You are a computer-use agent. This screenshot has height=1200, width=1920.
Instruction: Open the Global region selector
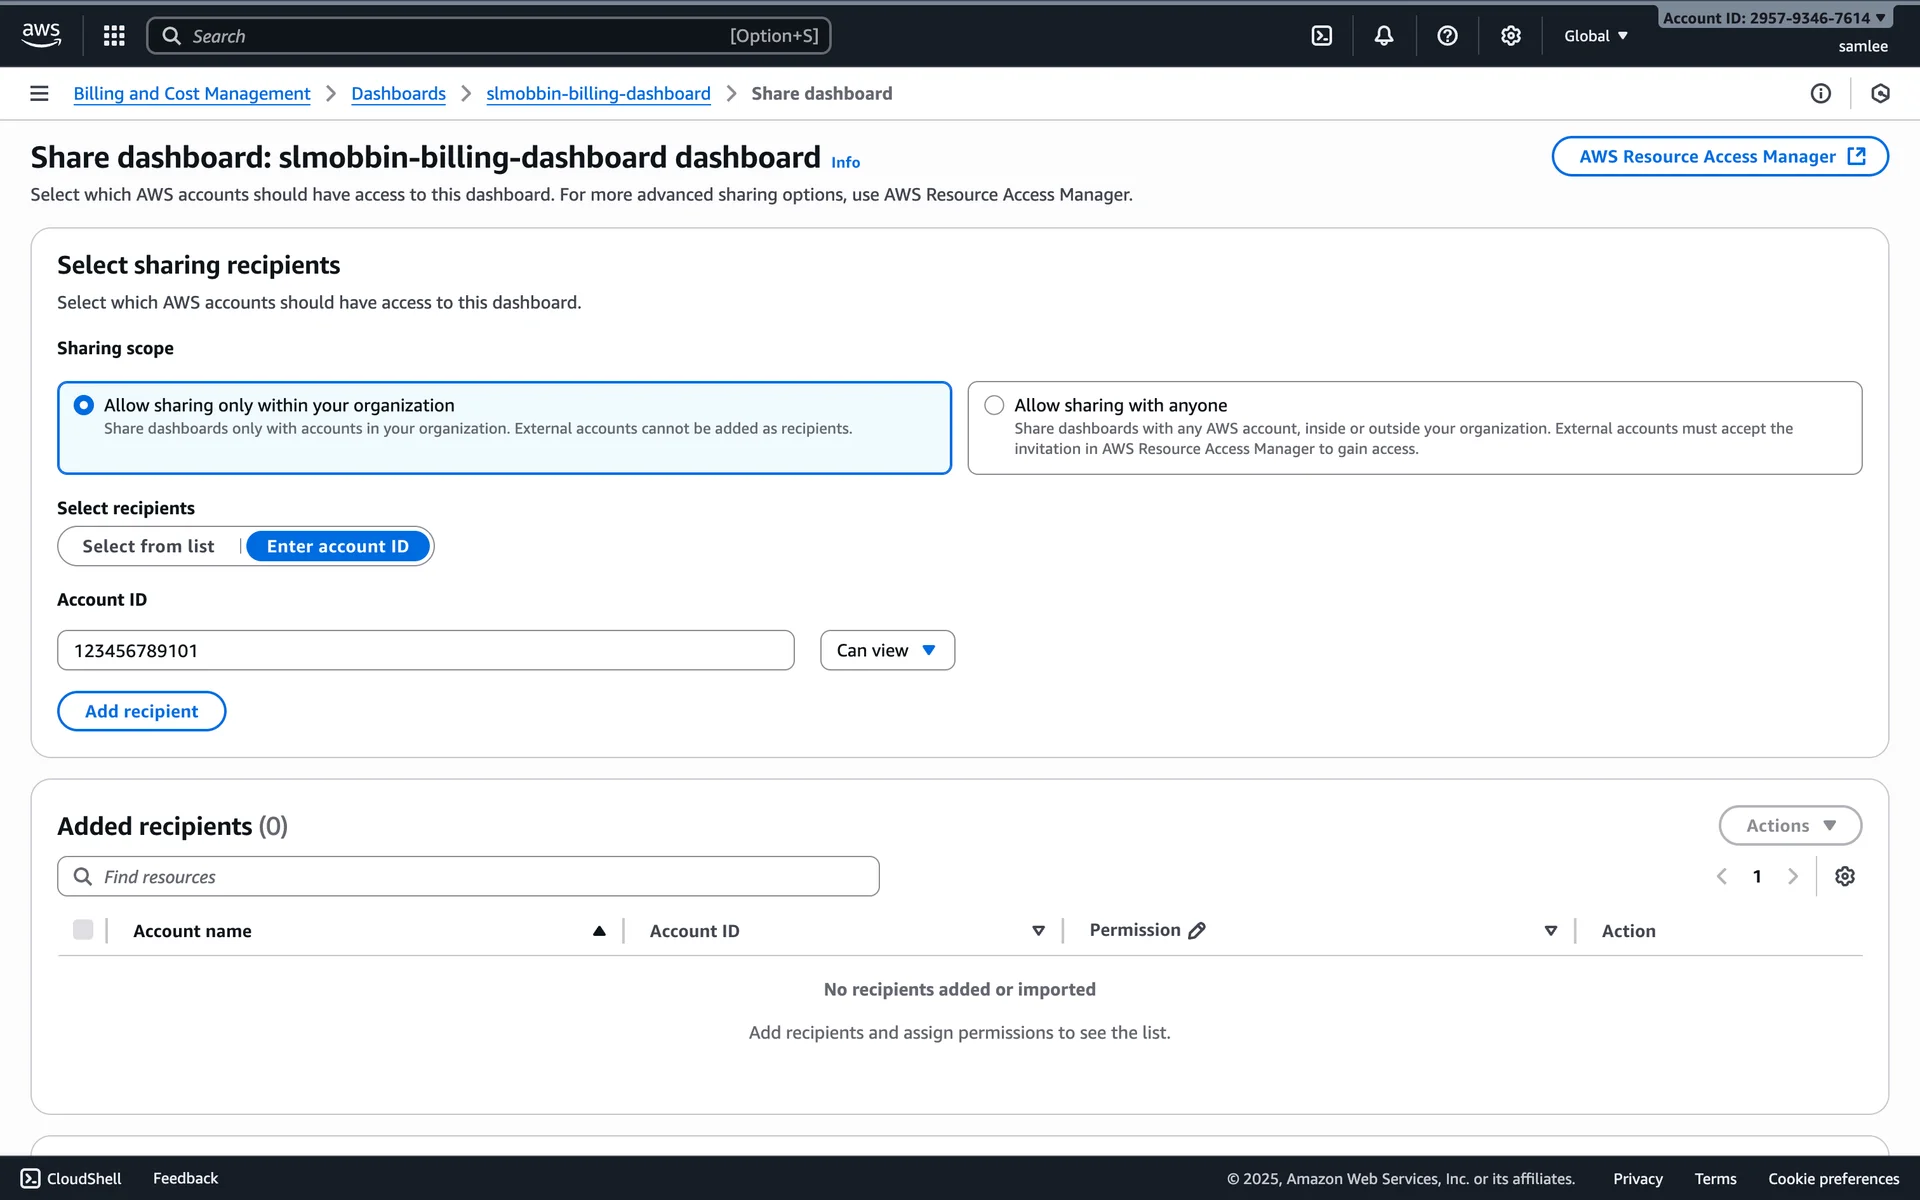point(1596,36)
